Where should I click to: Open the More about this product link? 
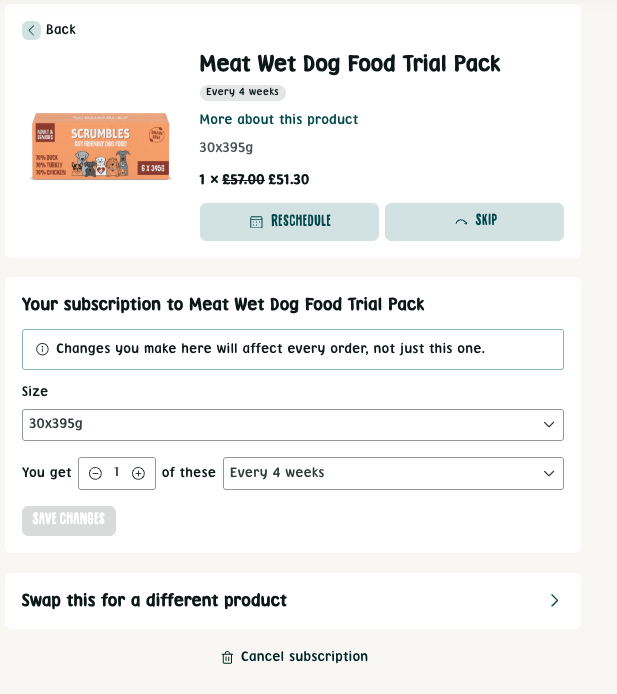click(279, 120)
